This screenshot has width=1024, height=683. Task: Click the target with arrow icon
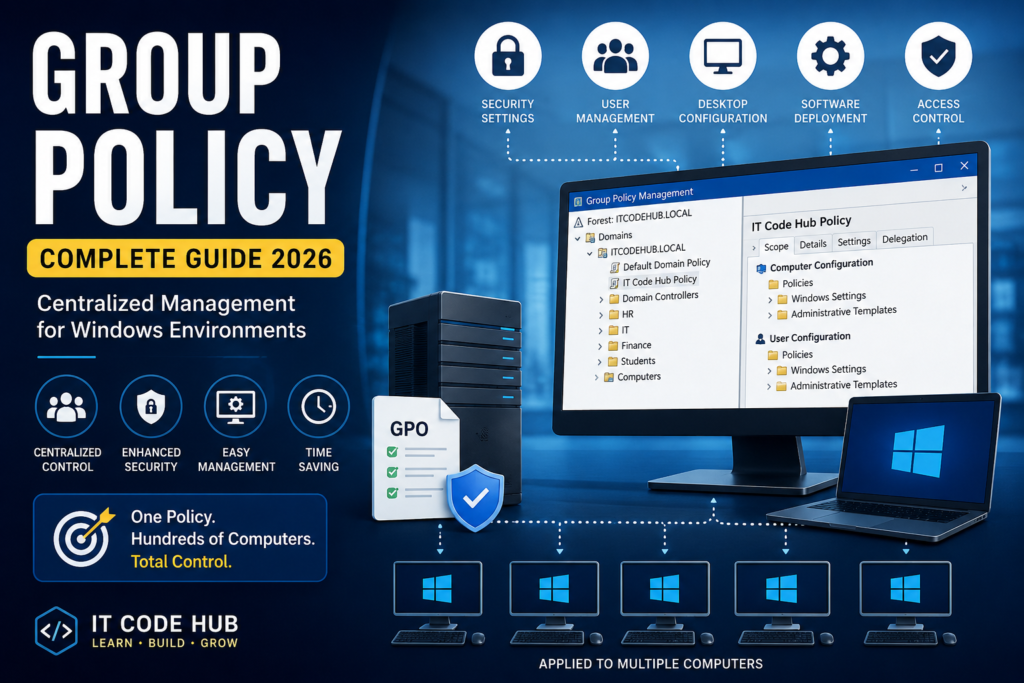[x=83, y=537]
